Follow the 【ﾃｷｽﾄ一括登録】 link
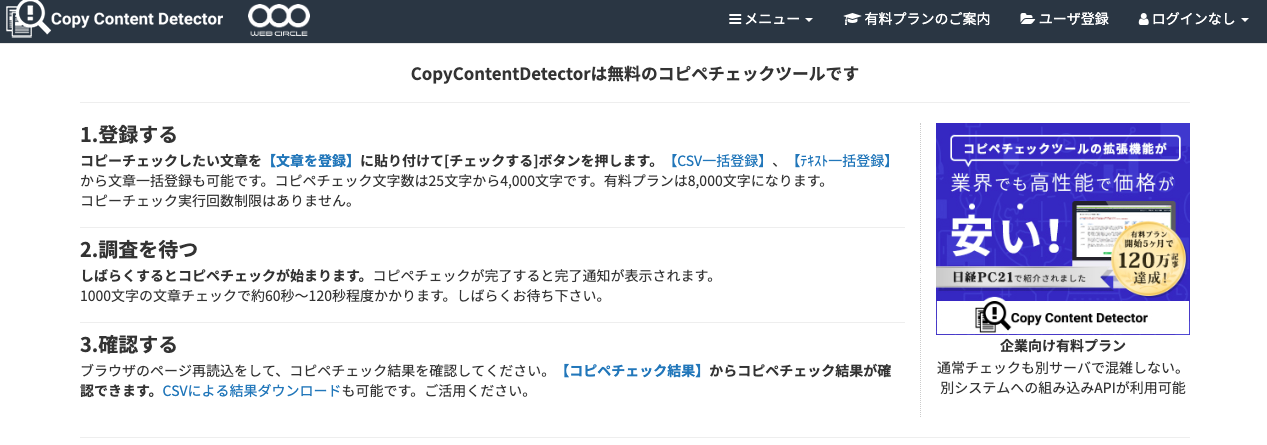Screen dimensions: 1267x445 click(x=841, y=160)
